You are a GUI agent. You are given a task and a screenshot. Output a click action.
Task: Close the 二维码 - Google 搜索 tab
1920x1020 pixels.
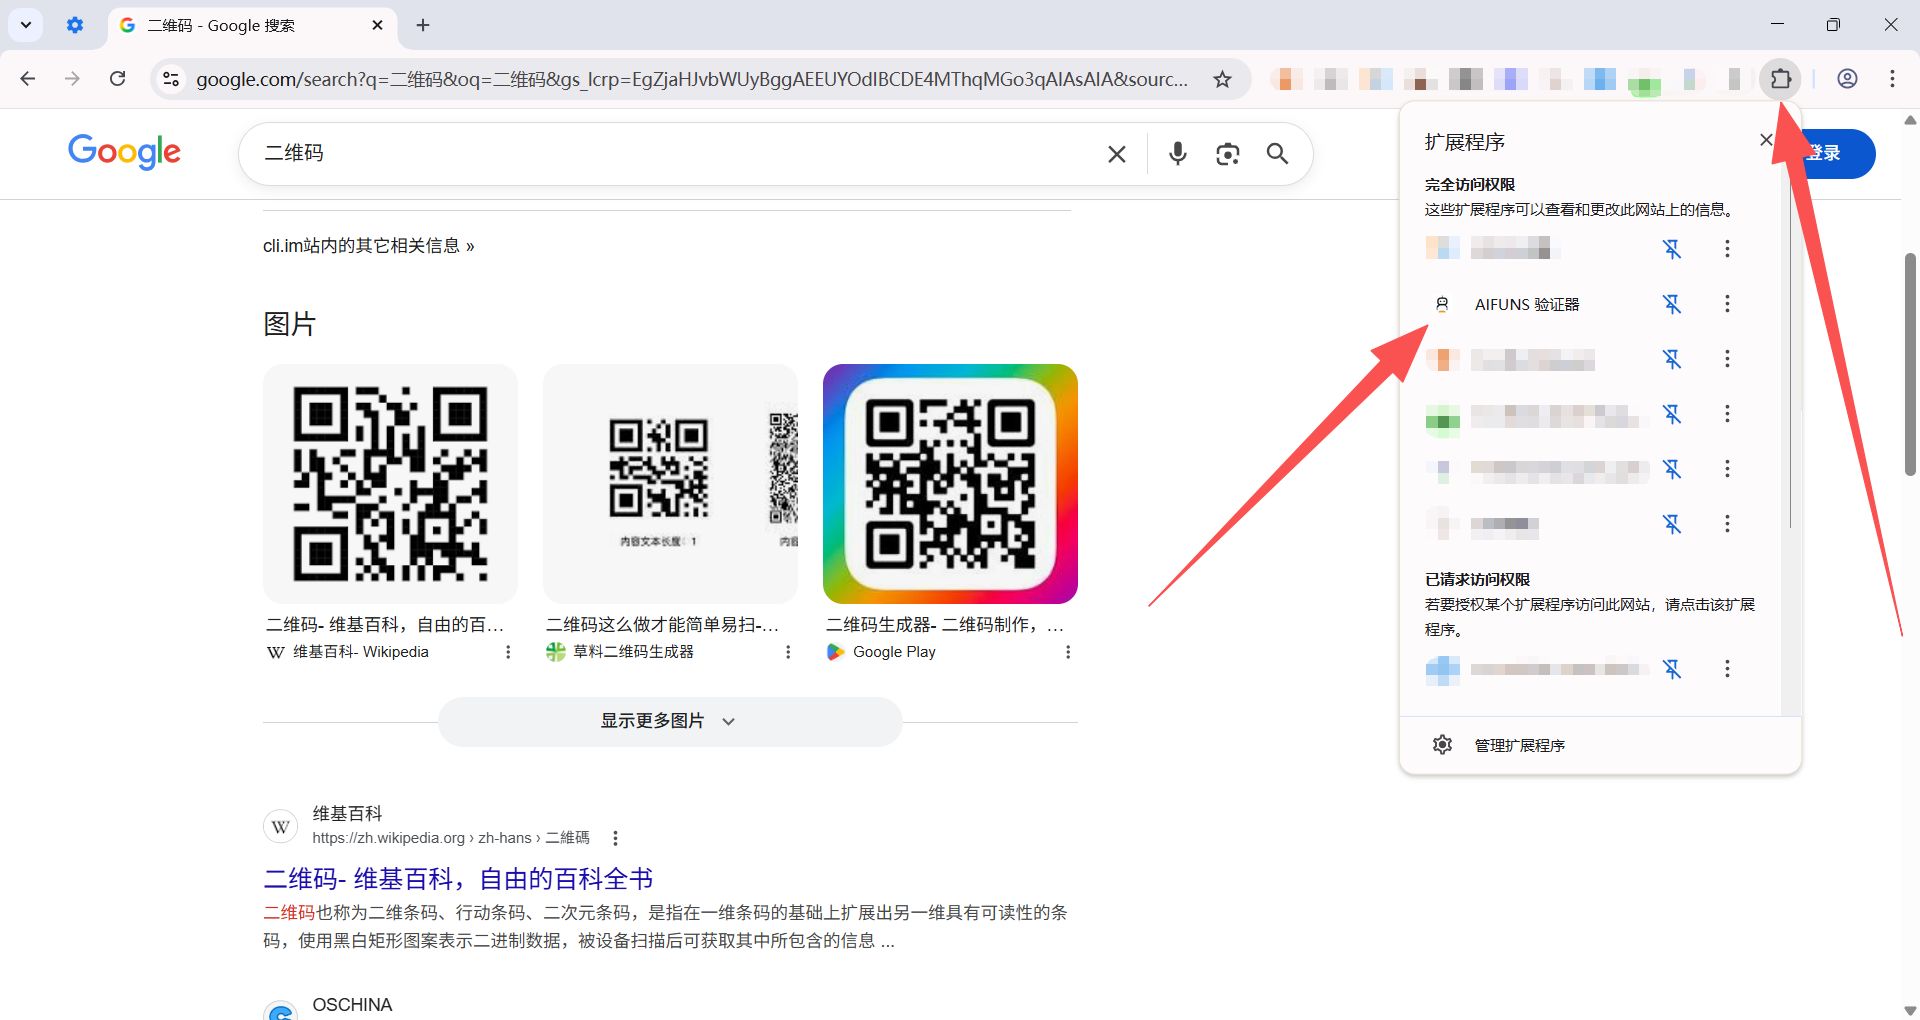(377, 25)
